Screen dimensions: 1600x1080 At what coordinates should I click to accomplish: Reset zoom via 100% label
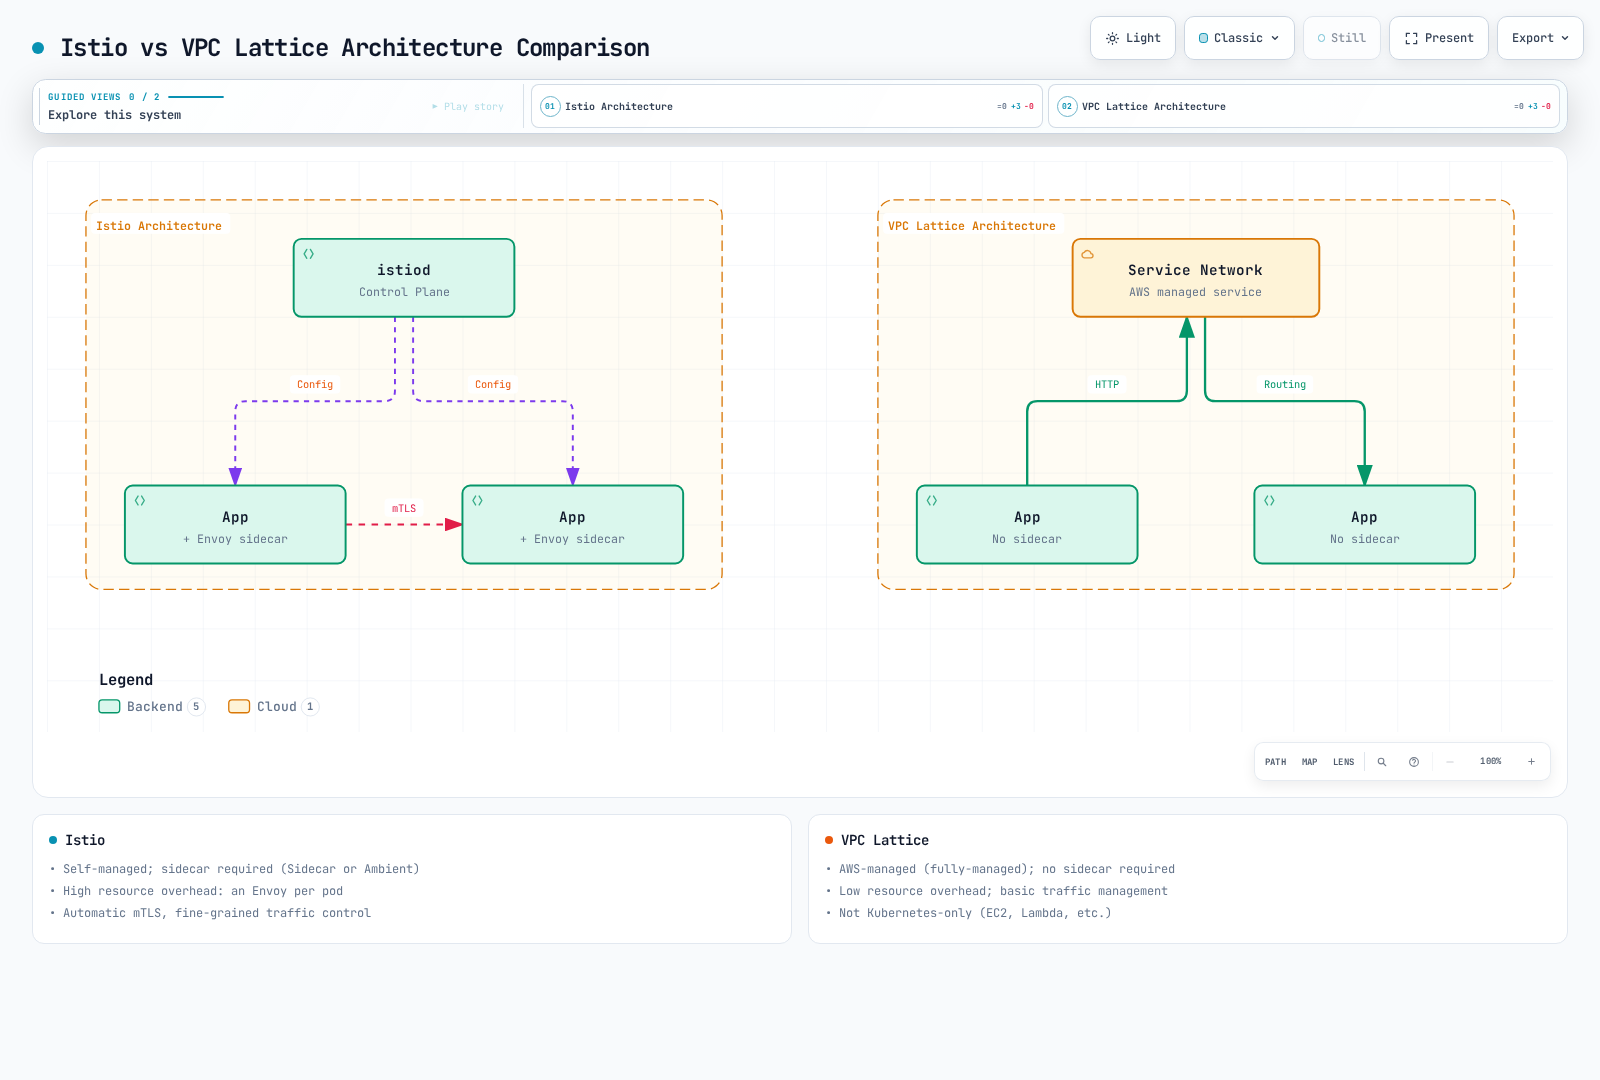(x=1491, y=762)
